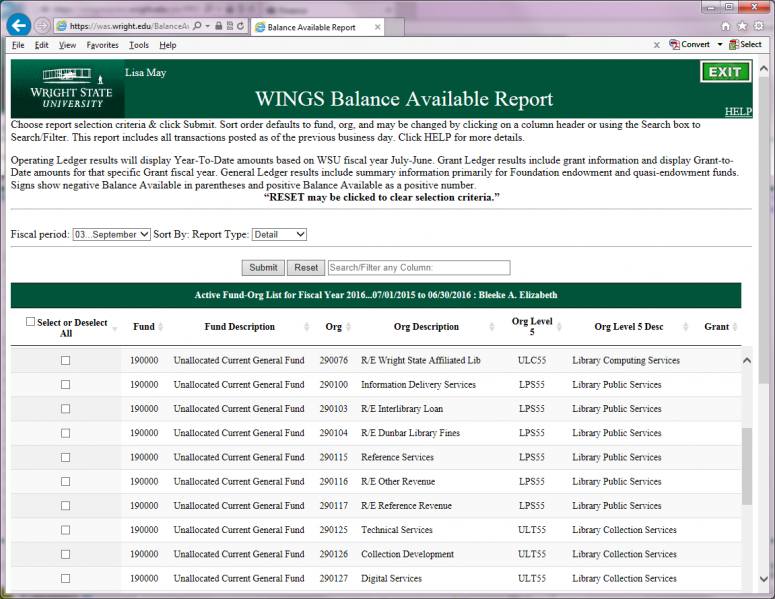
Task: Click the Search/Filter any Column field
Action: pos(418,268)
